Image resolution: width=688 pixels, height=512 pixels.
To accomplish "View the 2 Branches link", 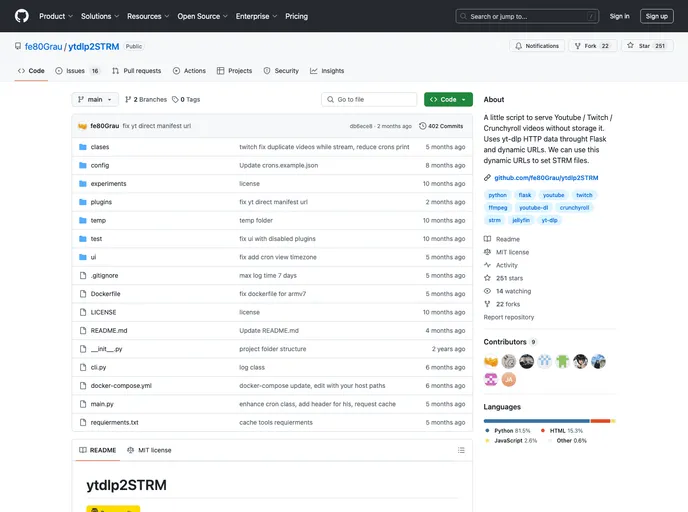I will click(147, 100).
